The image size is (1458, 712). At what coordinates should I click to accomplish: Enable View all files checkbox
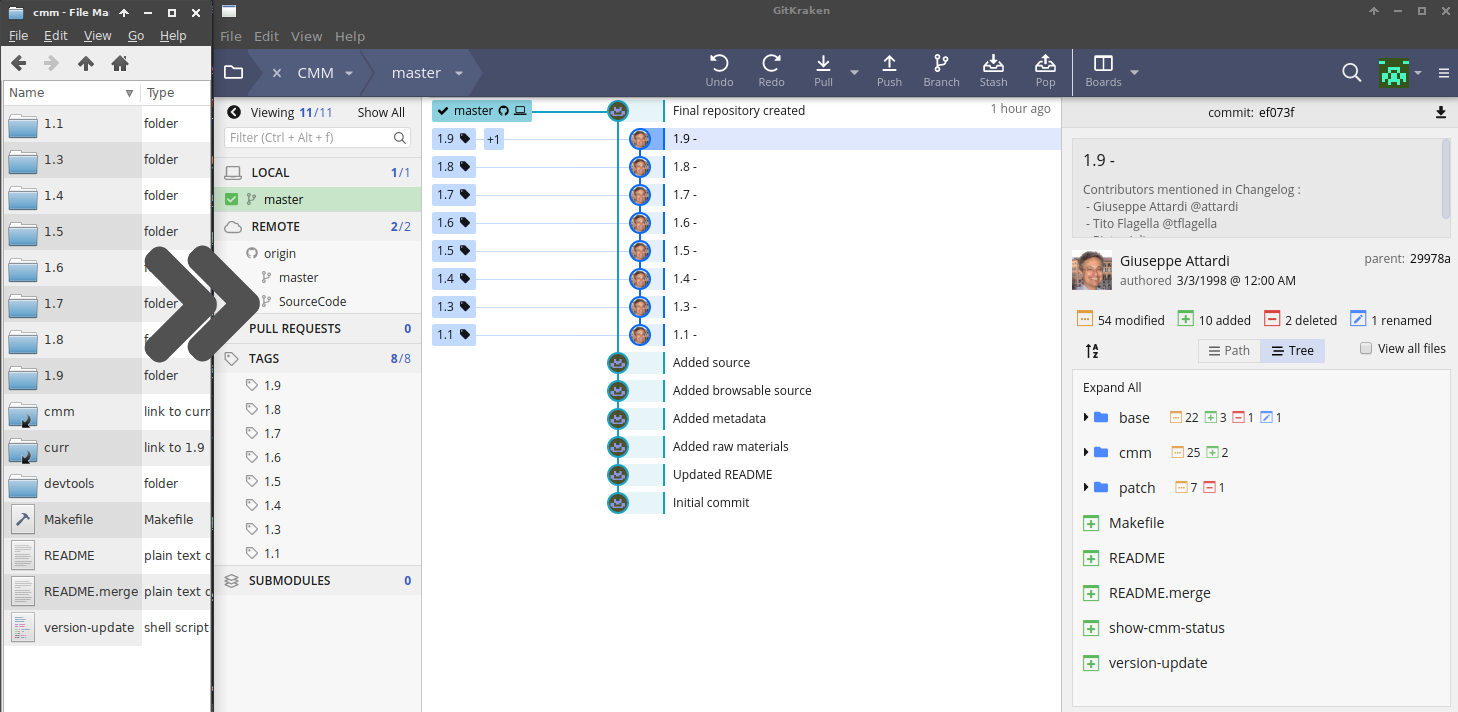click(x=1365, y=348)
